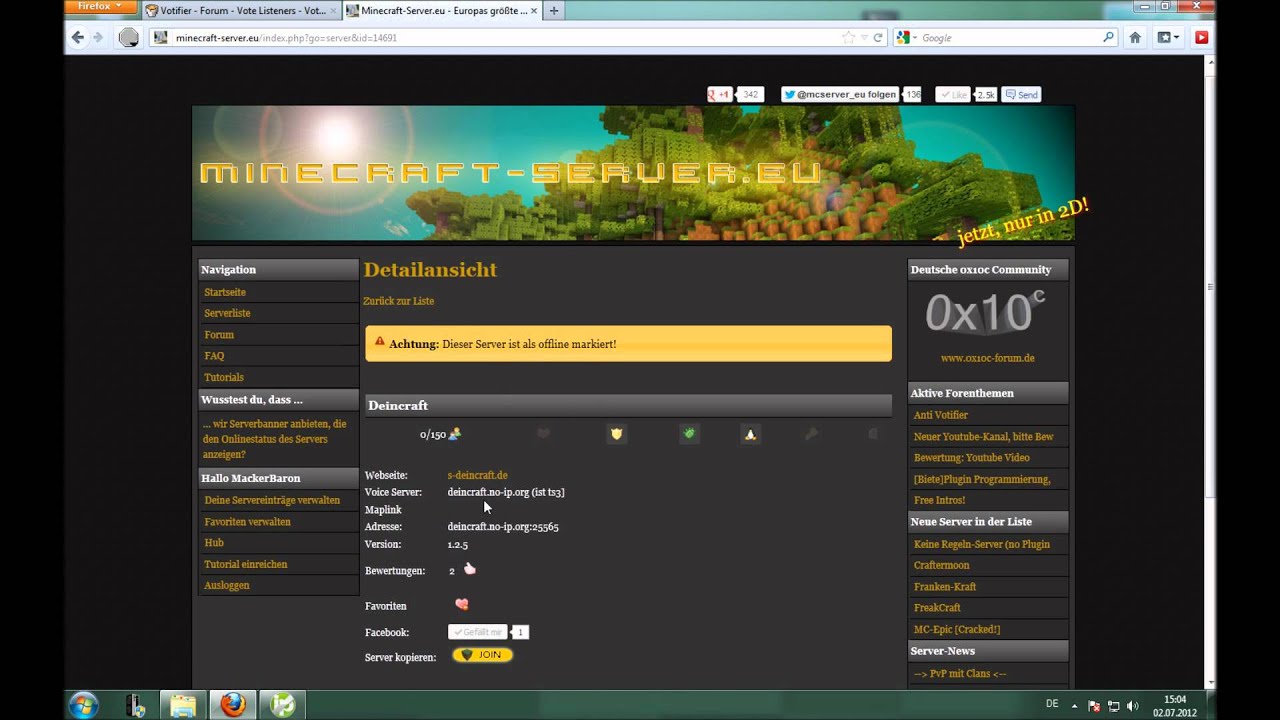Open the Firefox menu button
Viewport: 1280px width, 720px height.
(x=100, y=7)
